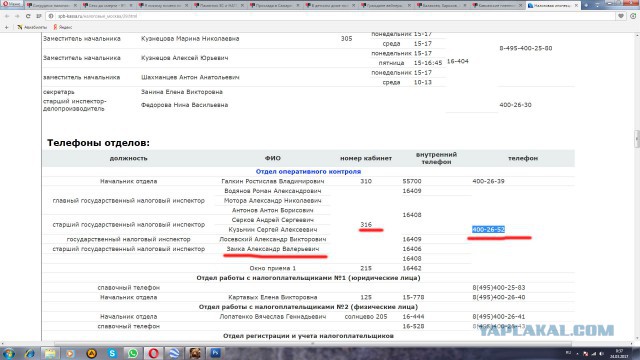This screenshot has height=360, width=640.
Task: Close the active Налоговая инспекция tab
Action: 576,5
